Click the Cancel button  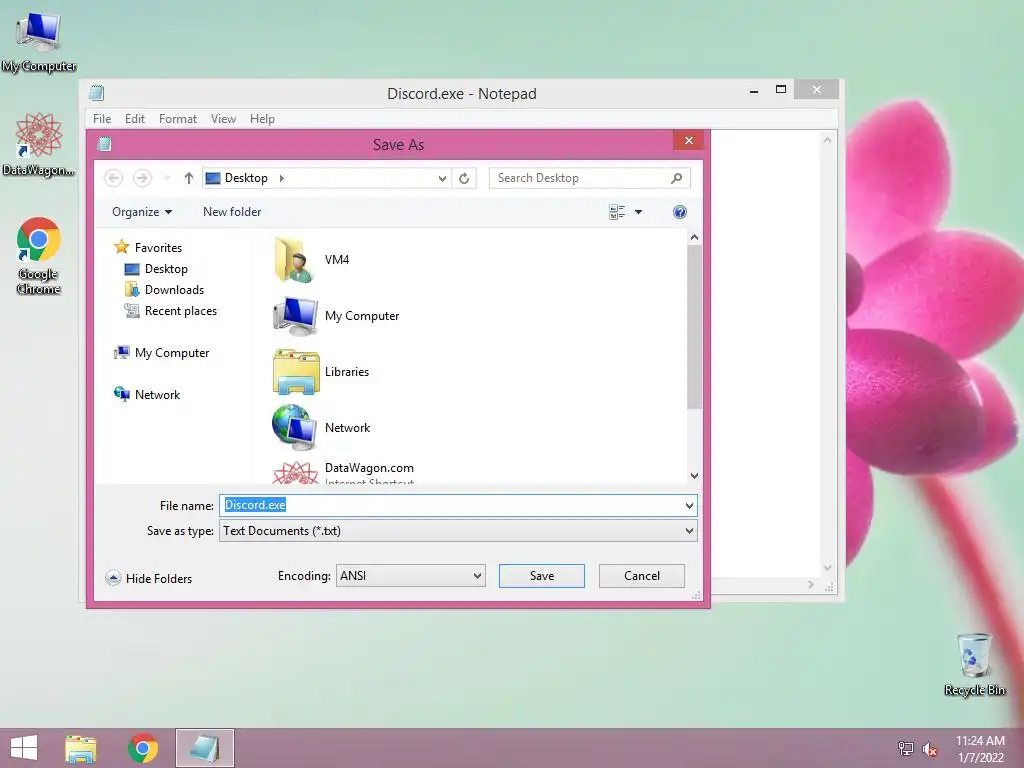pos(641,576)
